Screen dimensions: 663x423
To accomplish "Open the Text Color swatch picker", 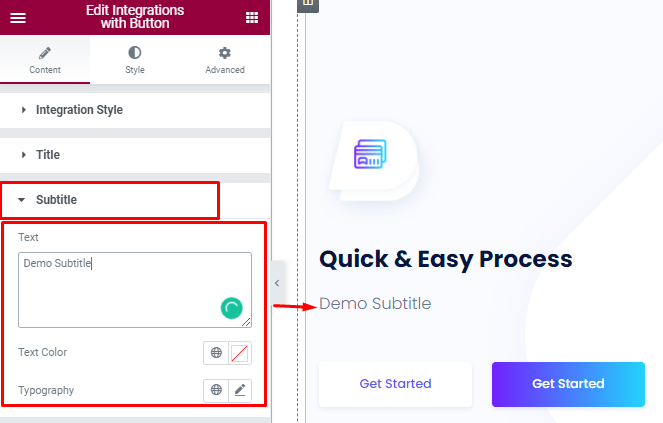I will (x=240, y=353).
